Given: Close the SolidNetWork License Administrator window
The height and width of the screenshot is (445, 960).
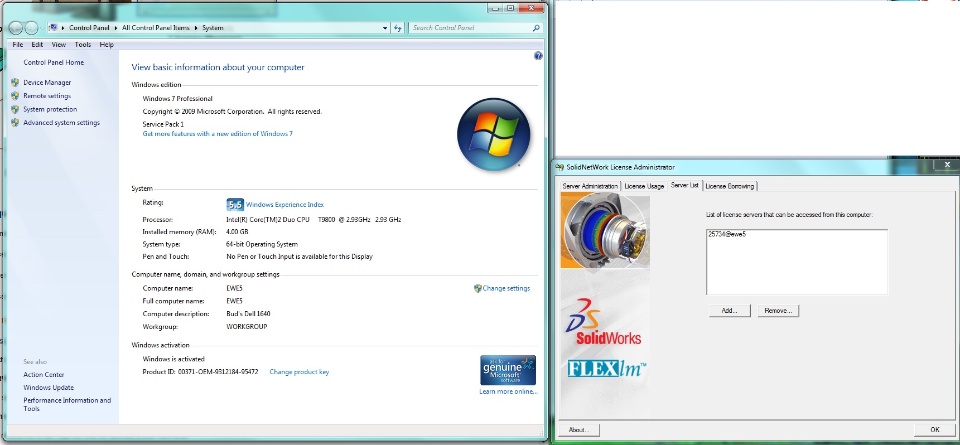Looking at the screenshot, I should coord(947,165).
